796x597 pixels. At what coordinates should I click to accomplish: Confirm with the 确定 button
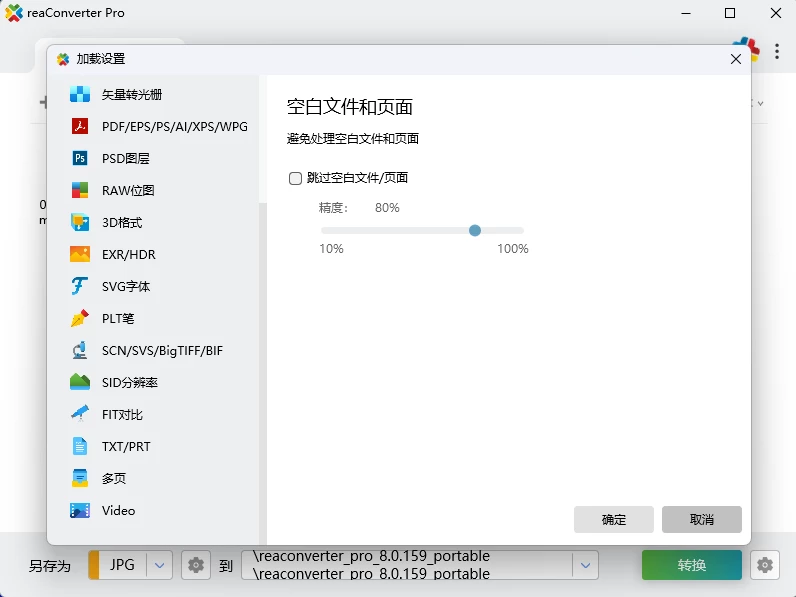click(x=613, y=519)
